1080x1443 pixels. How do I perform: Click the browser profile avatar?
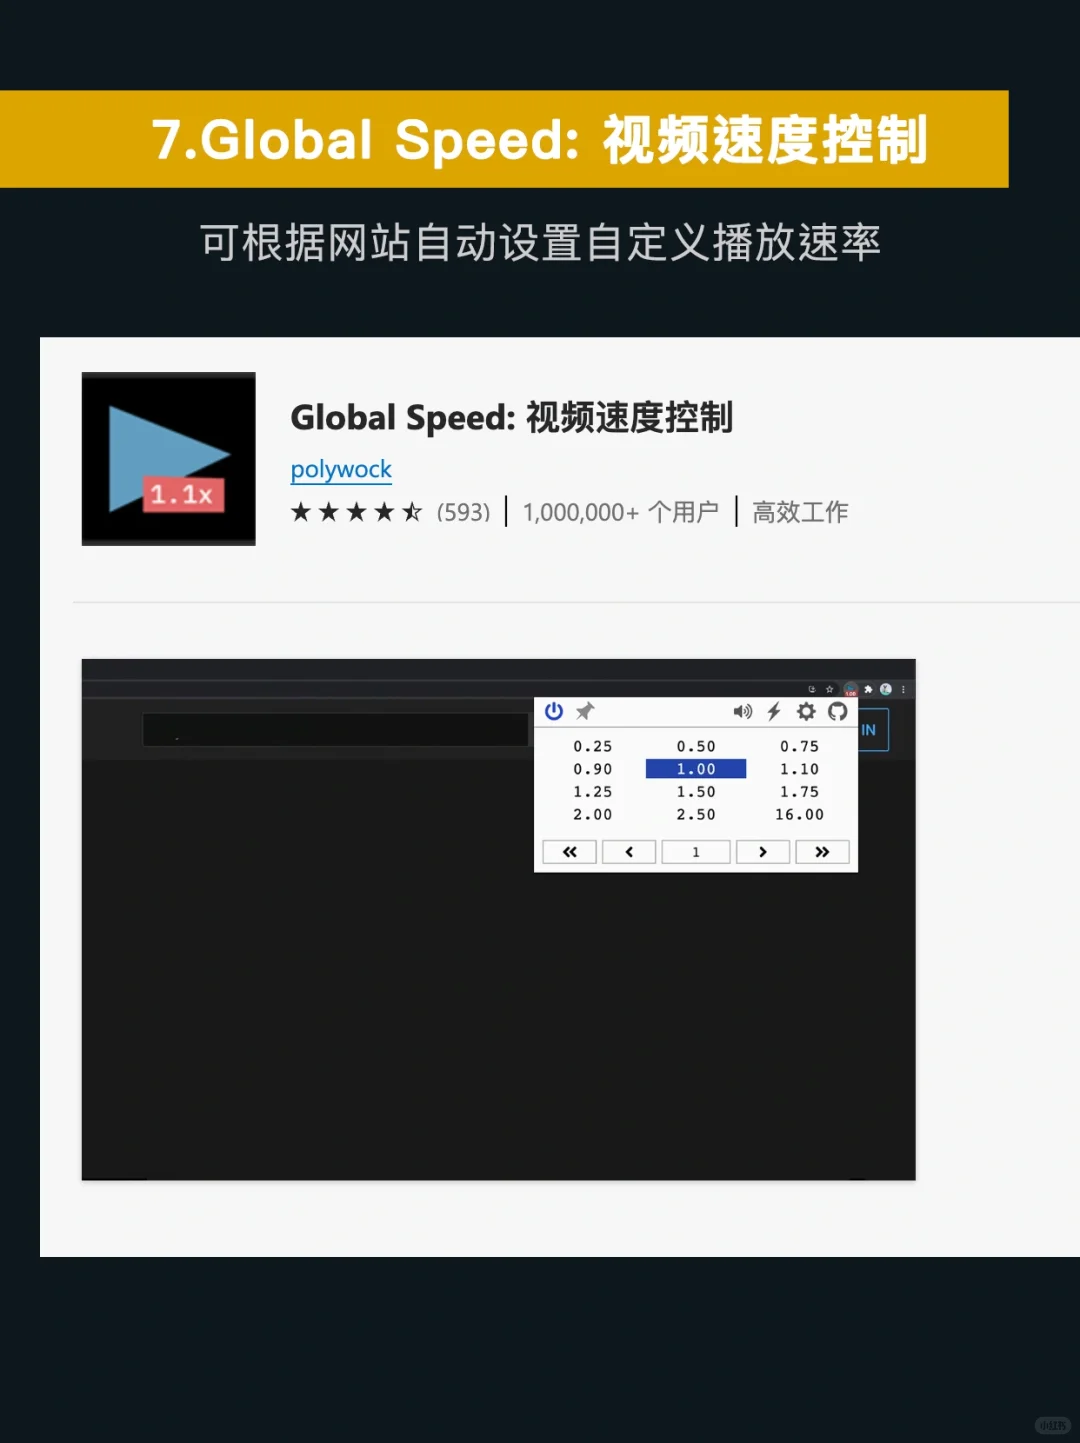[x=886, y=690]
